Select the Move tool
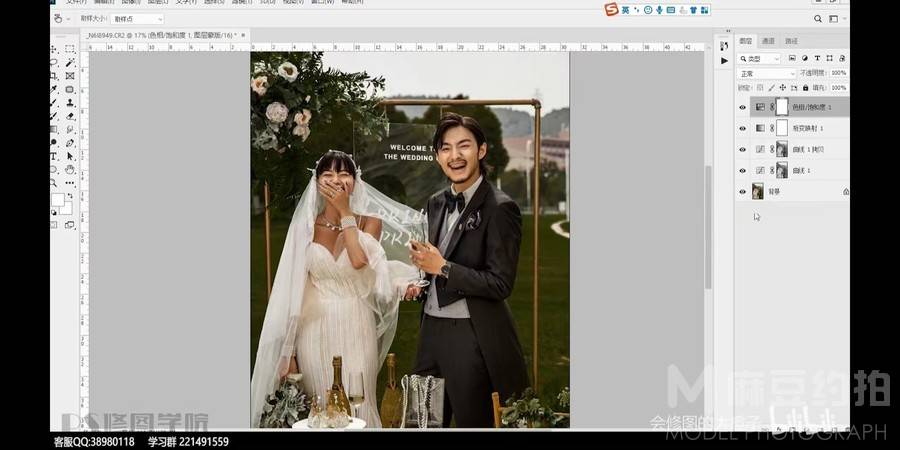The image size is (900, 450). tap(54, 49)
